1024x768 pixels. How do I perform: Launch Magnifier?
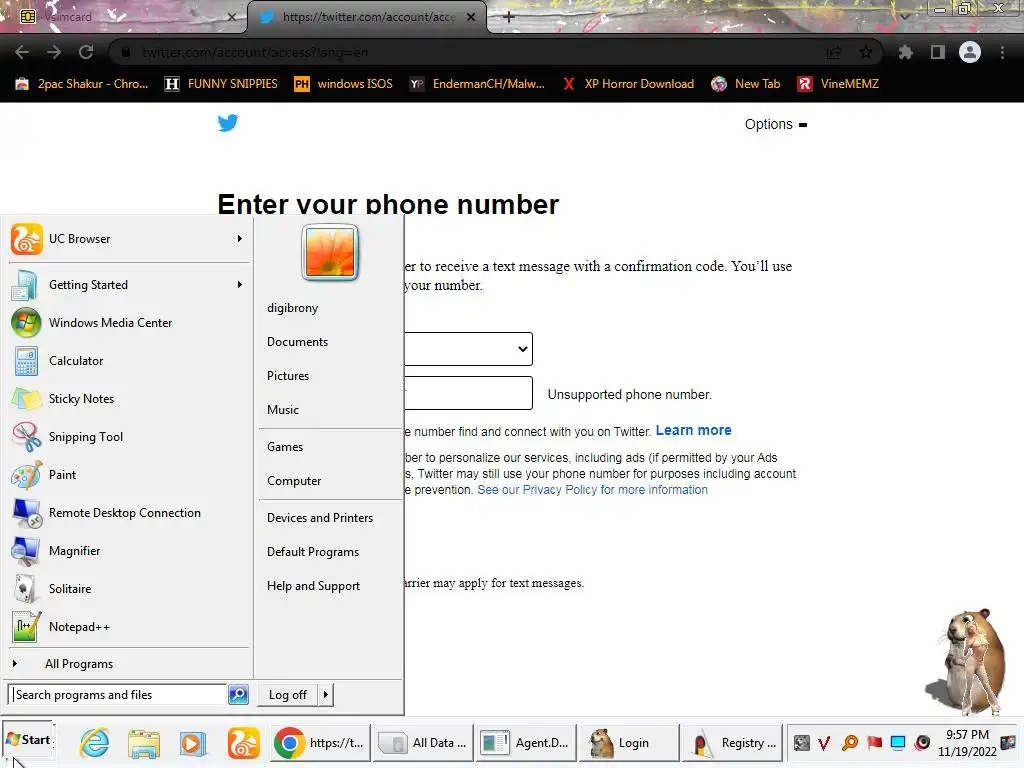click(x=128, y=551)
